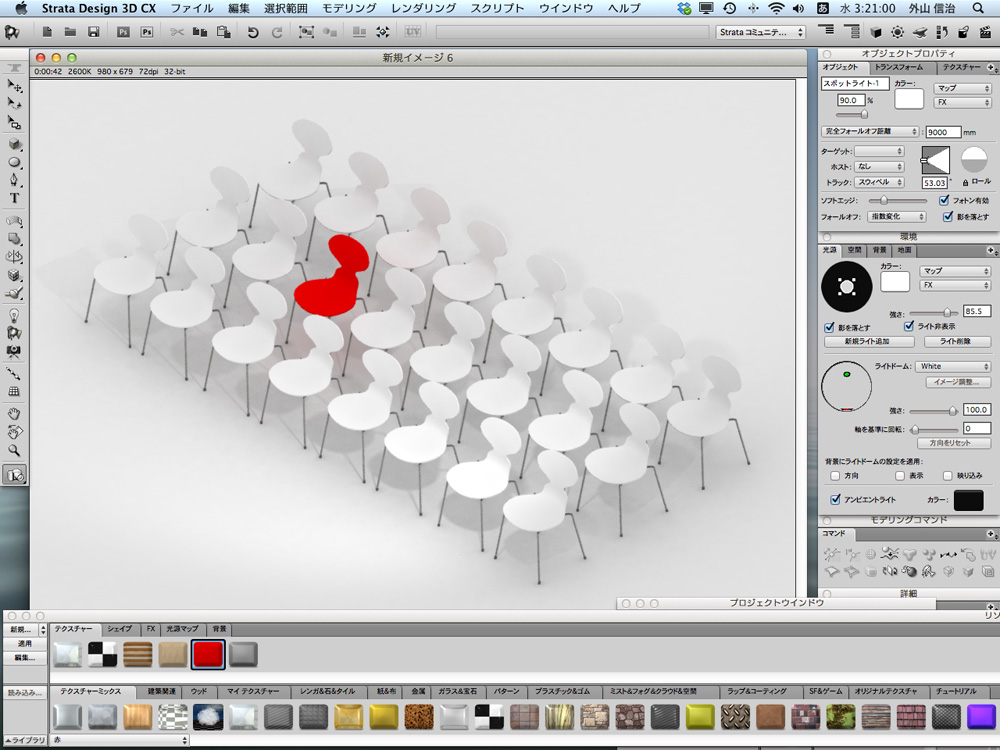Click the UV edit icon in toolbar
This screenshot has width=1000, height=750.
[x=413, y=32]
